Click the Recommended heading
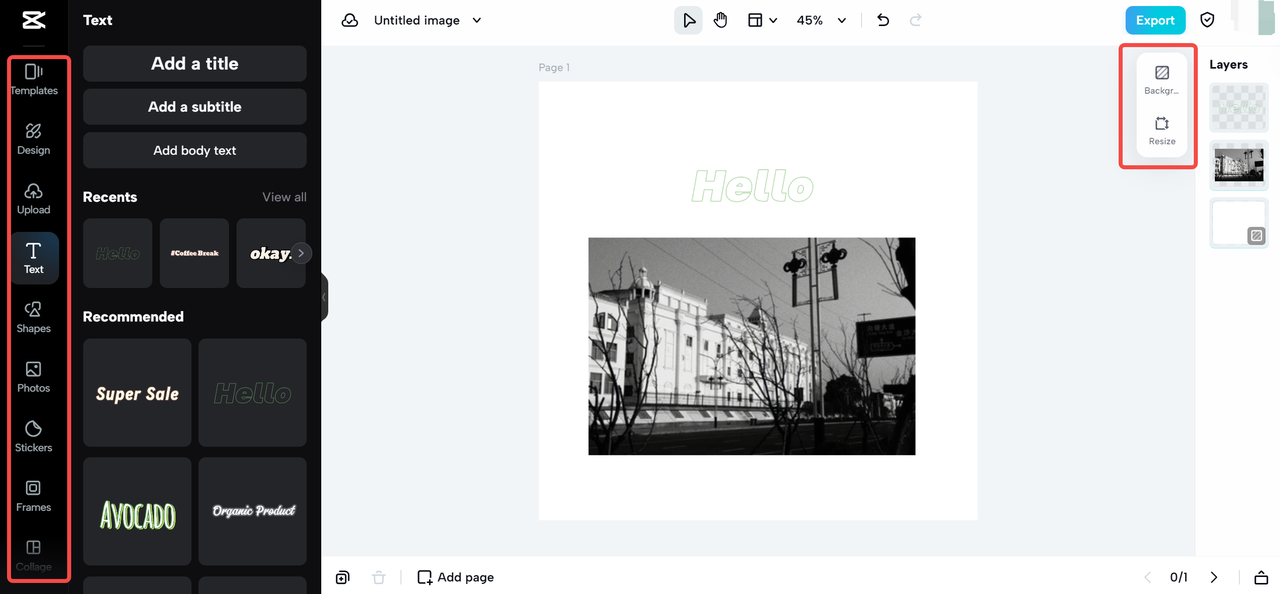This screenshot has height=594, width=1280. (x=133, y=316)
